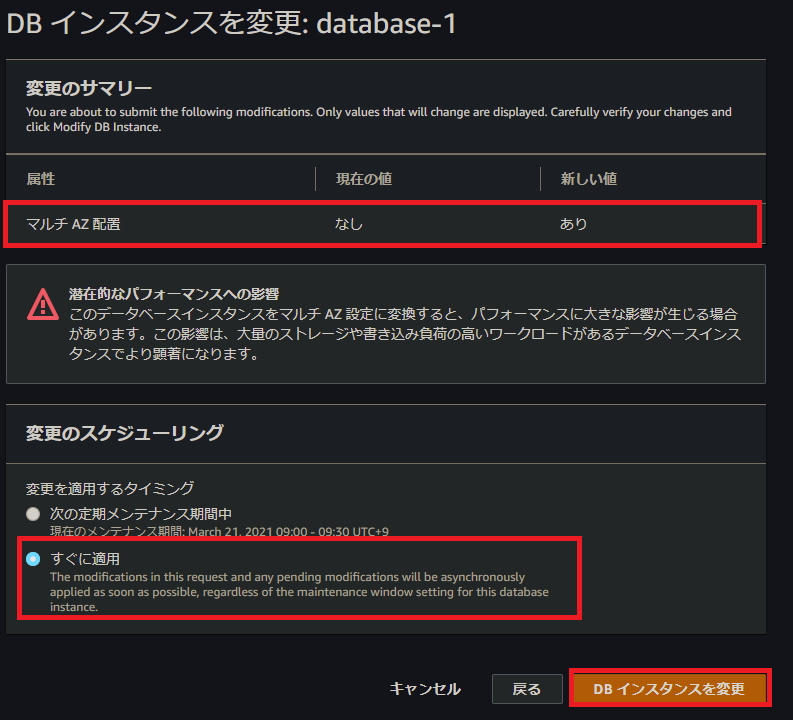Click the キャンセル link
Viewport: 793px width, 720px height.
425,689
